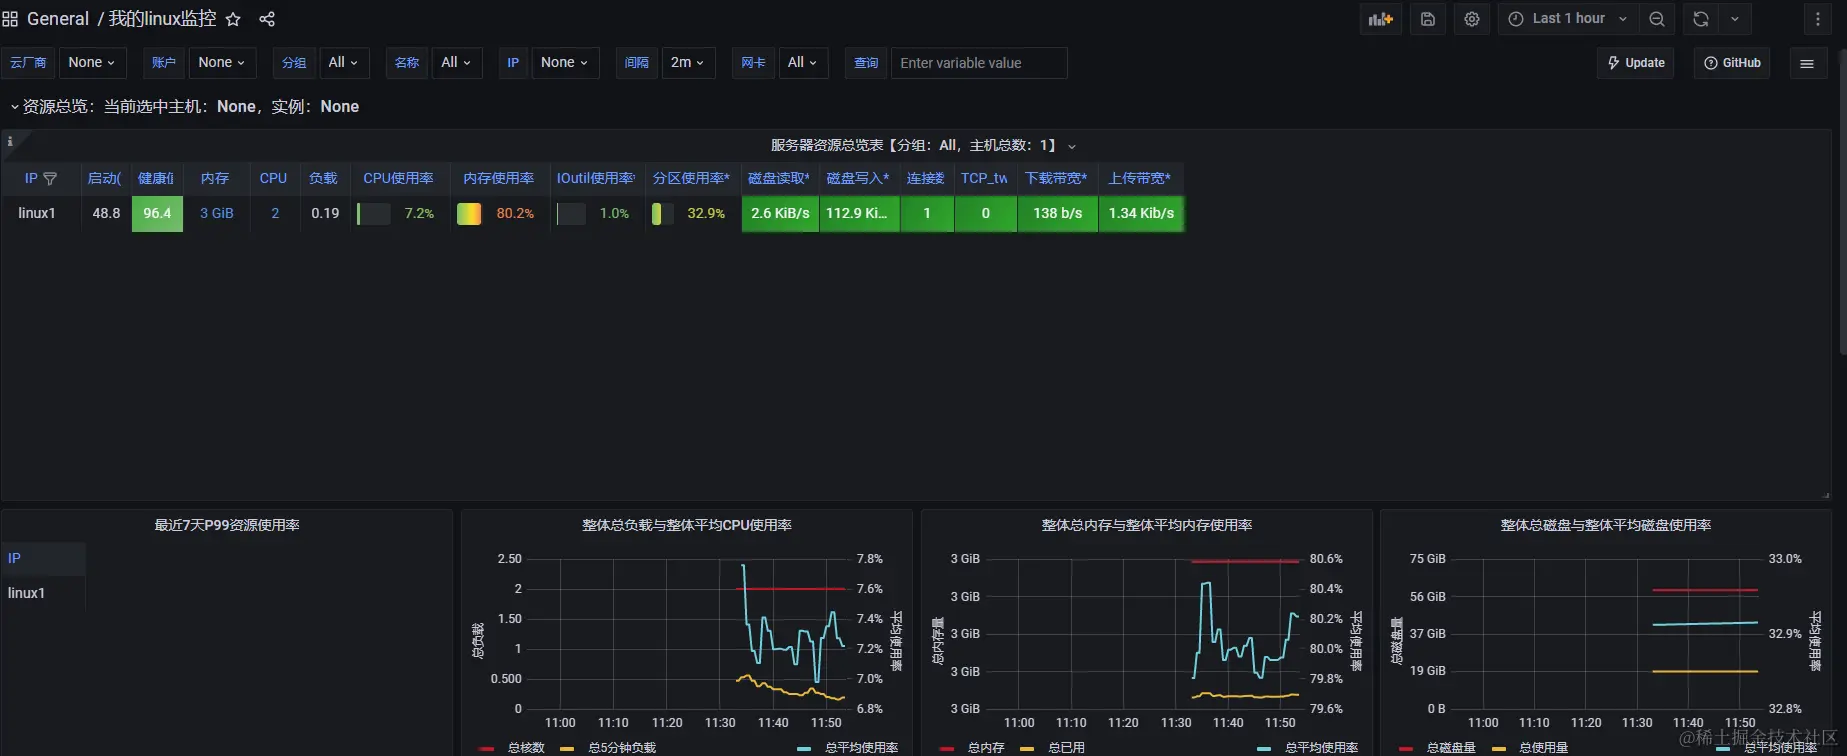The image size is (1847, 756).
Task: Sort by 上传带宽 column header
Action: [x=1139, y=178]
